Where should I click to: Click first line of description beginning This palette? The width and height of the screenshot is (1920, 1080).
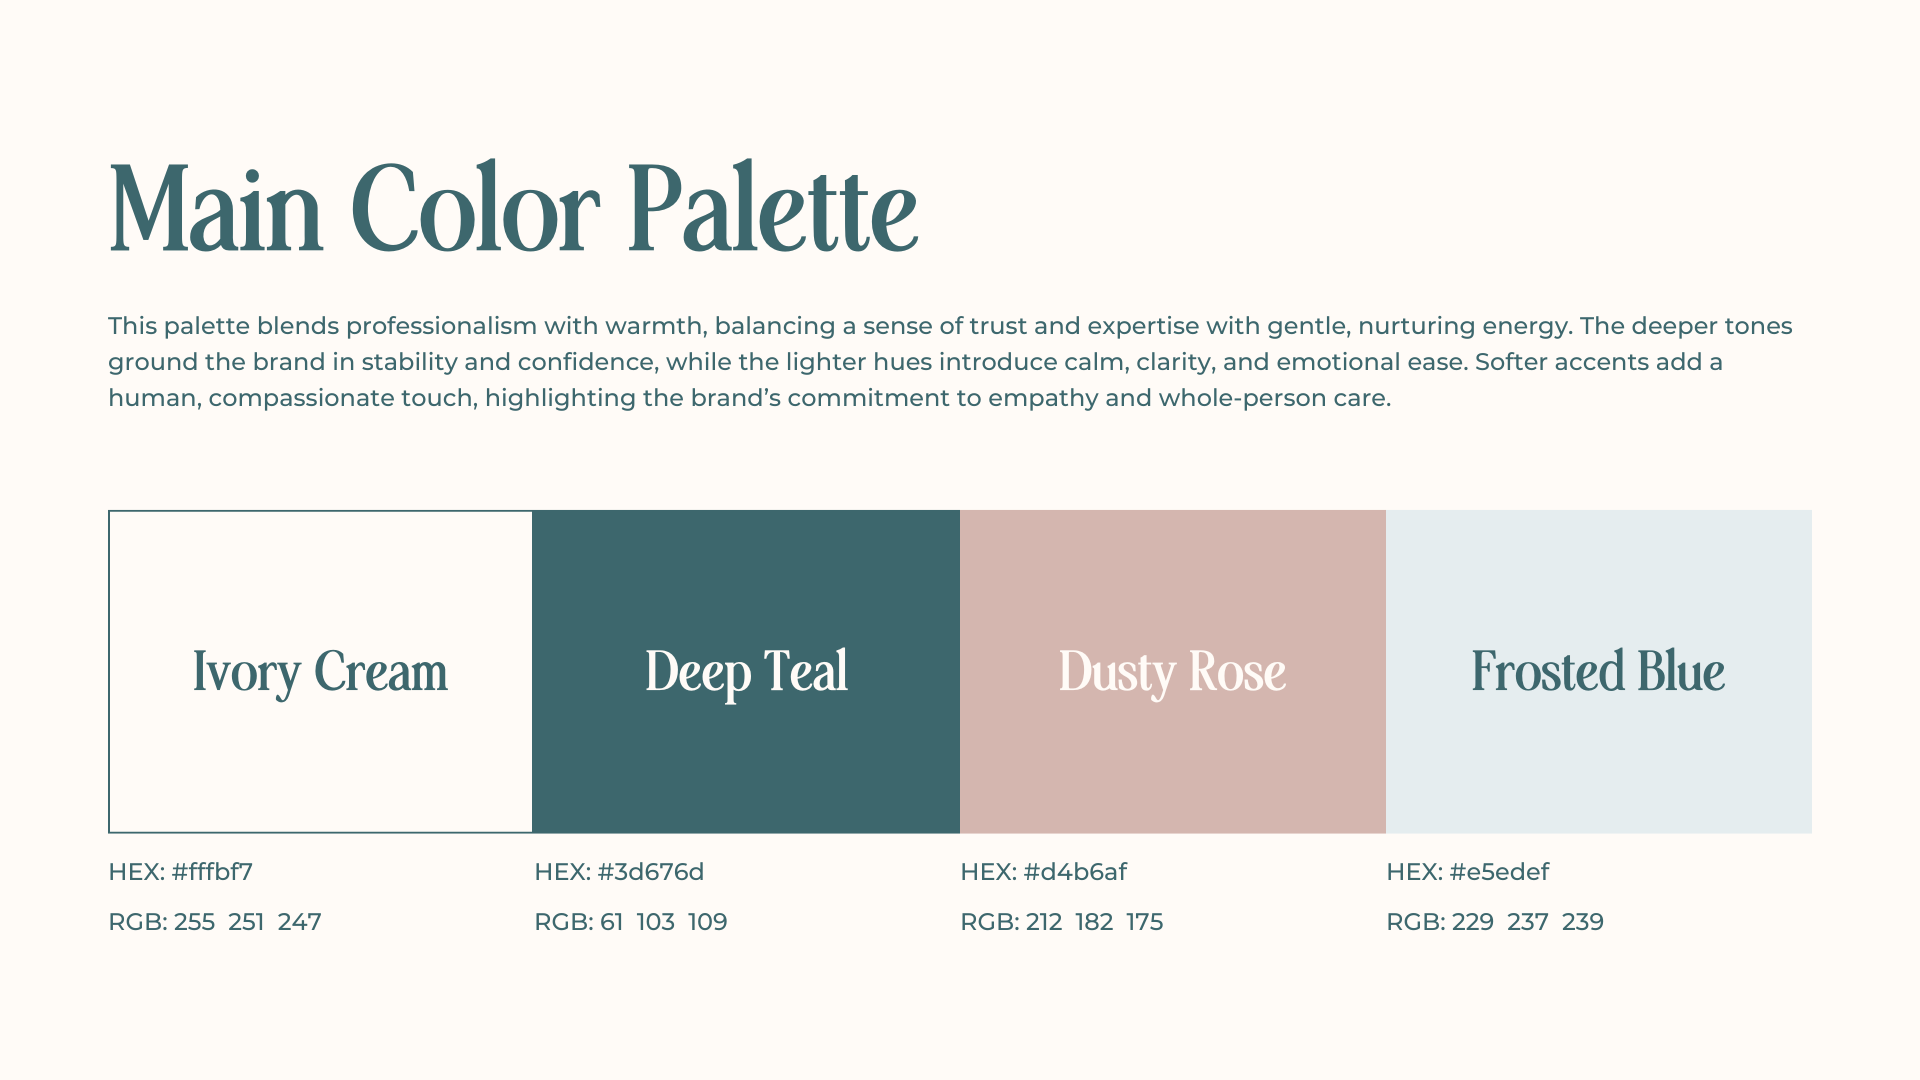950,326
